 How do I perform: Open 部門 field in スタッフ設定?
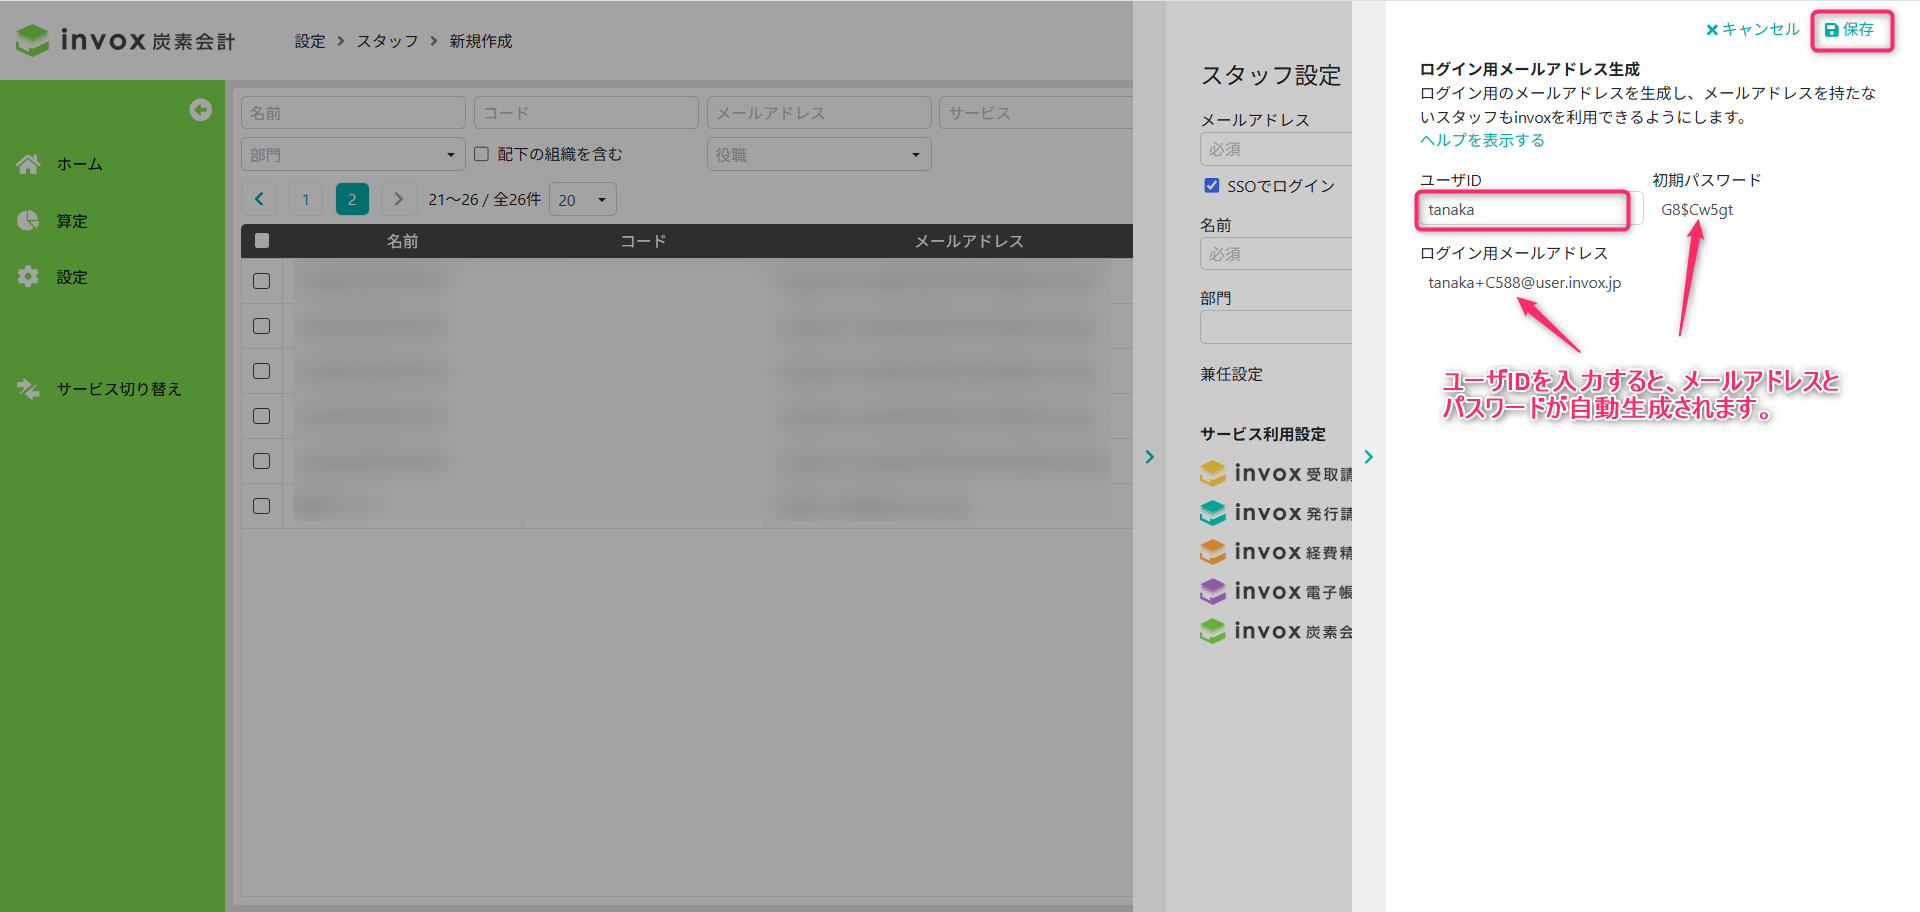tap(1276, 327)
